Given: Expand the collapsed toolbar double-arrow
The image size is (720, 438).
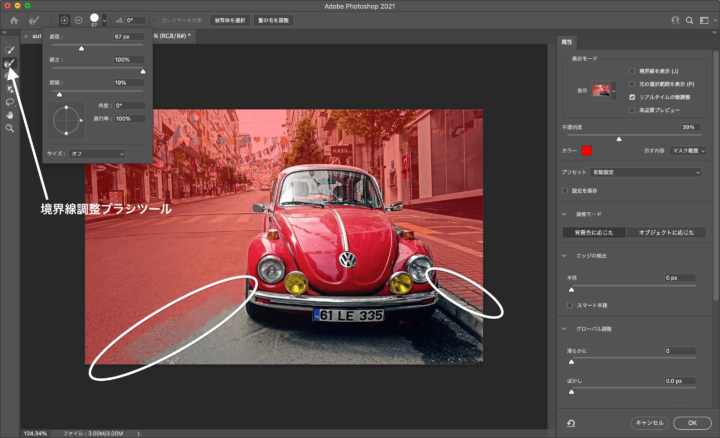Looking at the screenshot, I should 4,32.
